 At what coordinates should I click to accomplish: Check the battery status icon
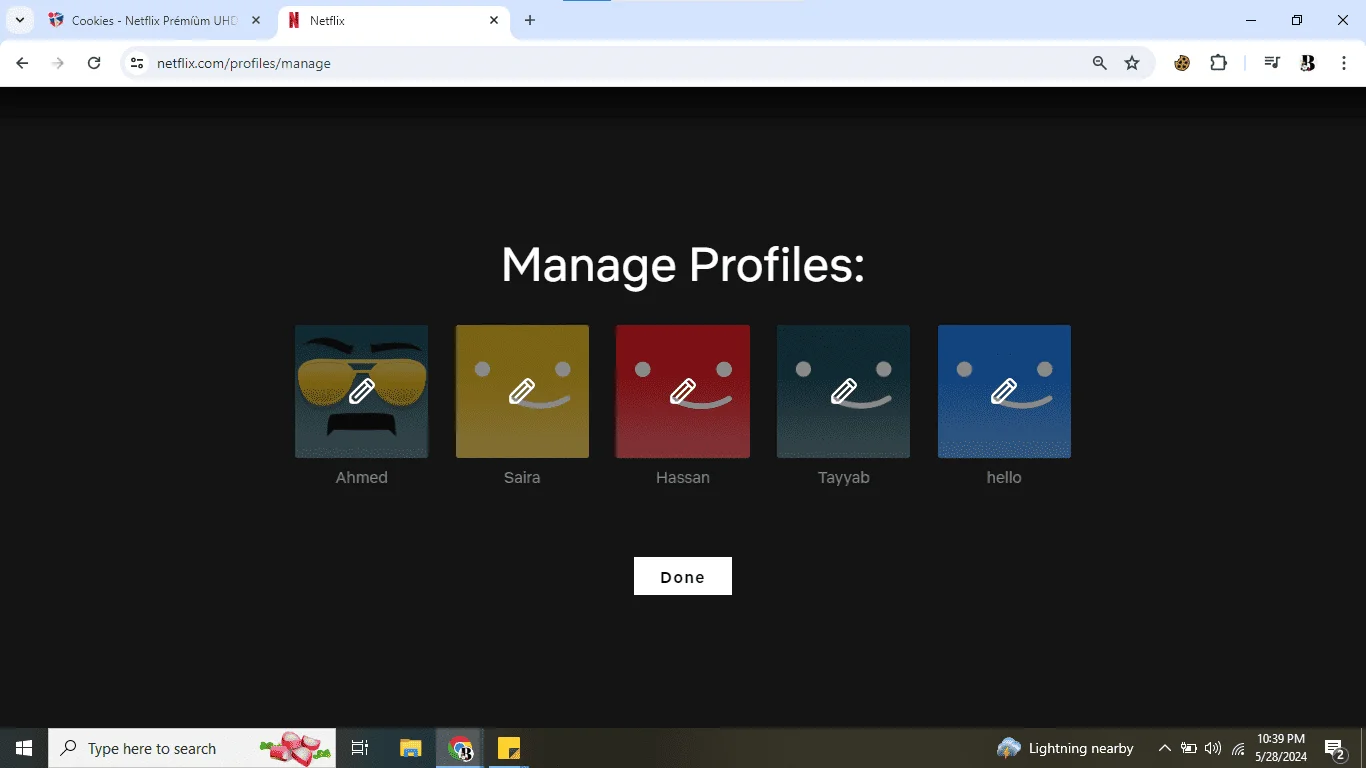[1189, 748]
